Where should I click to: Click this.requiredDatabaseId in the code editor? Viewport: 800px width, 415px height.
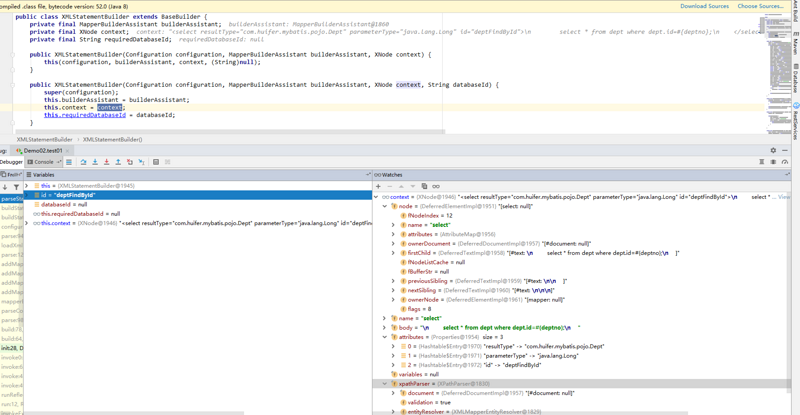tap(85, 115)
